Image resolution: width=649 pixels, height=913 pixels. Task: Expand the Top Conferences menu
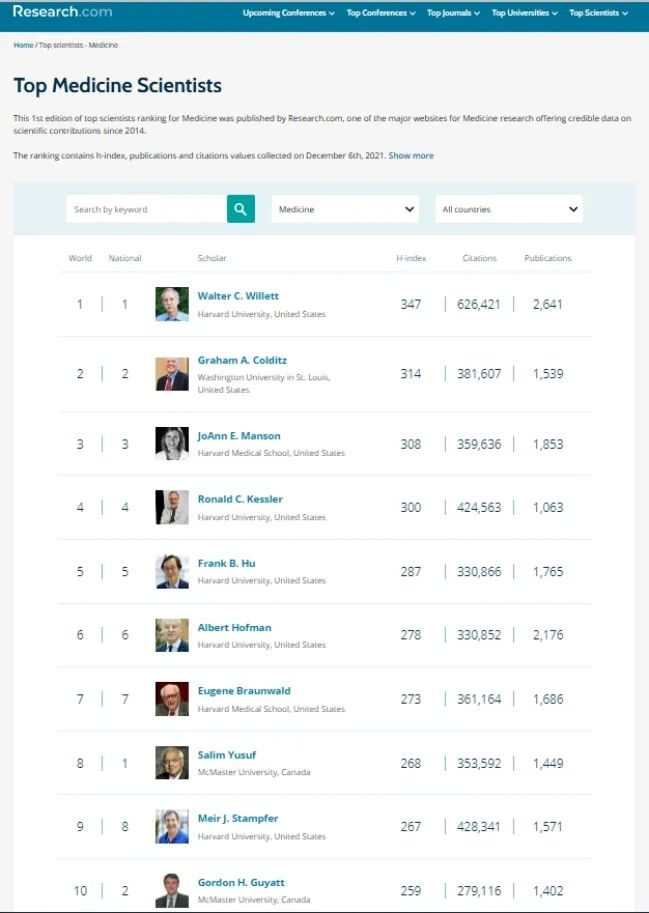382,13
